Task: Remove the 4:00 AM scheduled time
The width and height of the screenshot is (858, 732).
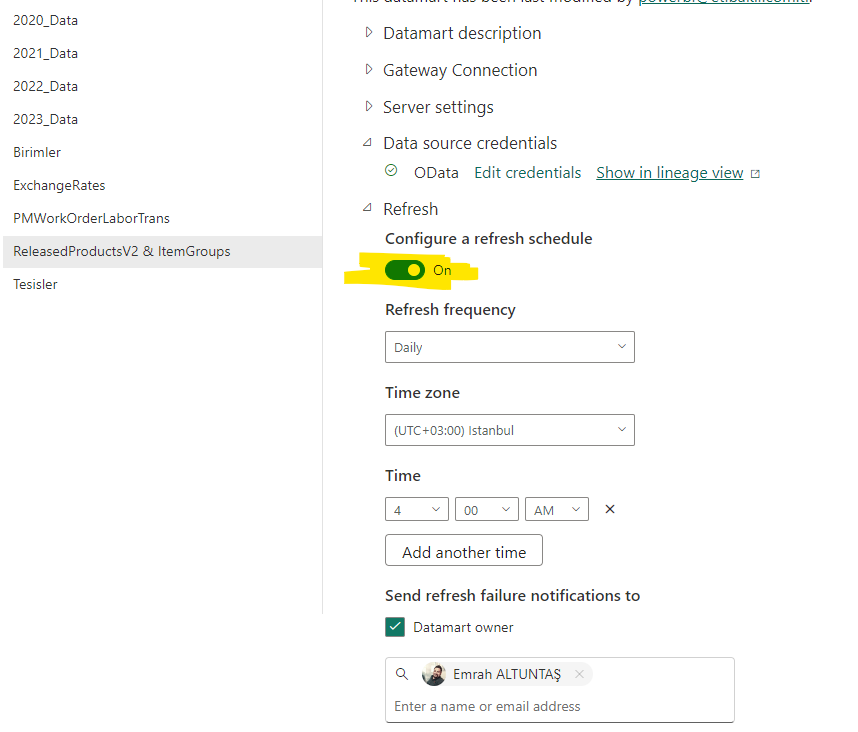Action: point(610,509)
